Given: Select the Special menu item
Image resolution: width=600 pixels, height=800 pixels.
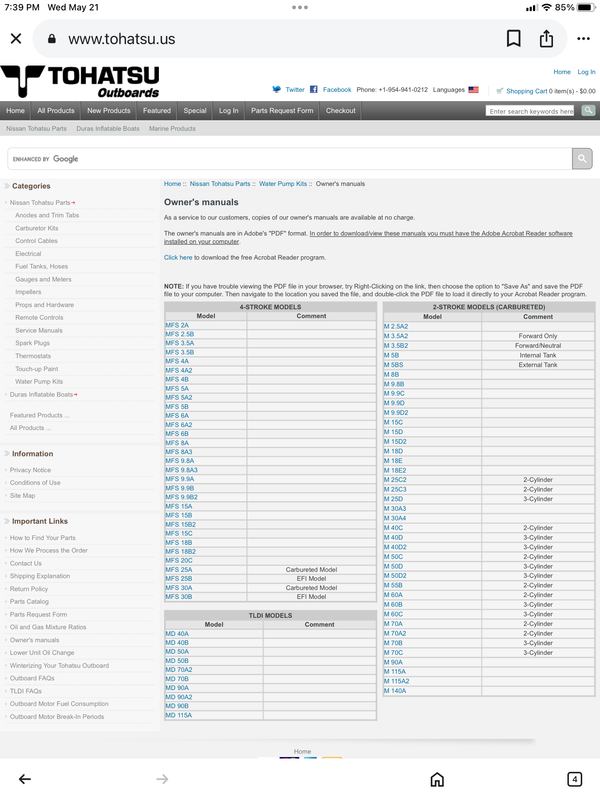Looking at the screenshot, I should point(195,110).
